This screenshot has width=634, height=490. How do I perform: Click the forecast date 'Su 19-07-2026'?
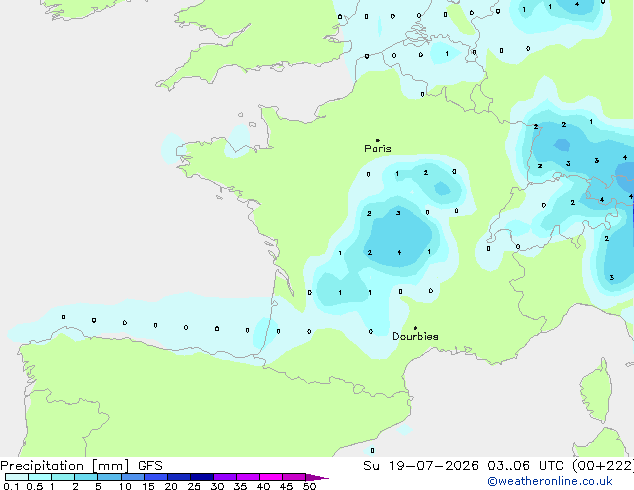pyautogui.click(x=421, y=466)
